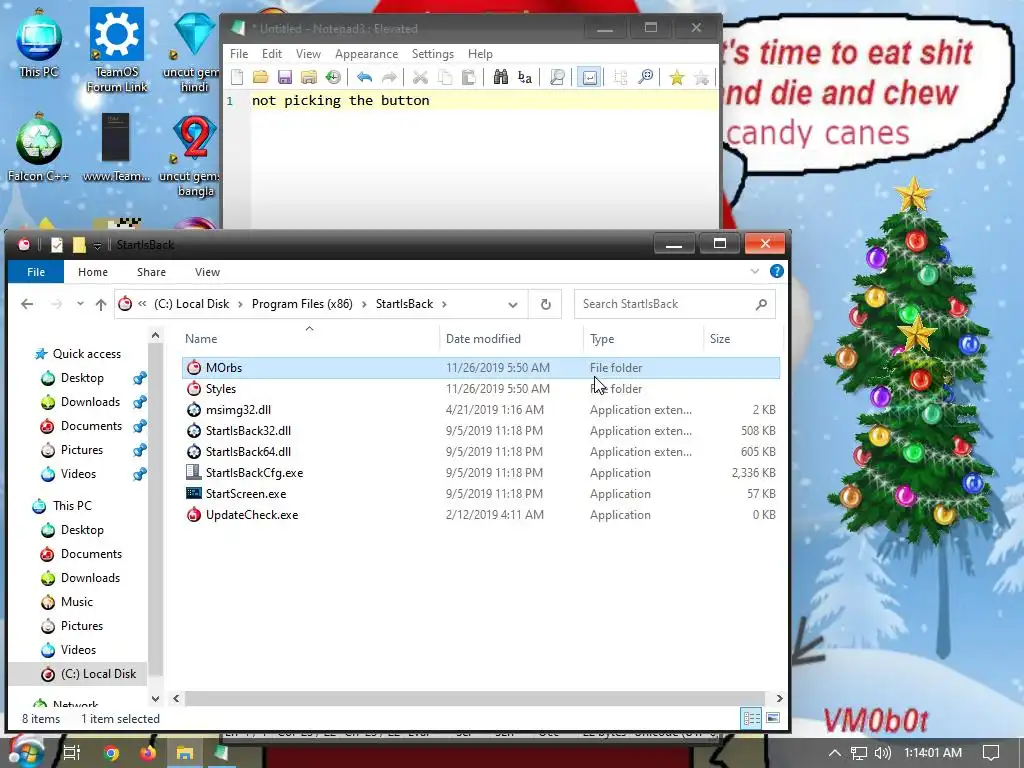
Task: Click the Cut scissors icon in Notepad3
Action: 420,77
